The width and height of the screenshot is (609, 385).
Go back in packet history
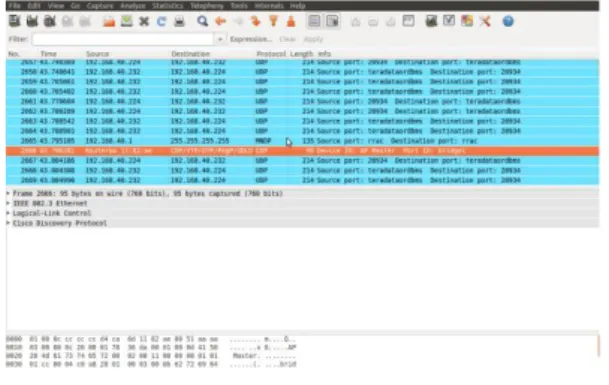pyautogui.click(x=220, y=21)
